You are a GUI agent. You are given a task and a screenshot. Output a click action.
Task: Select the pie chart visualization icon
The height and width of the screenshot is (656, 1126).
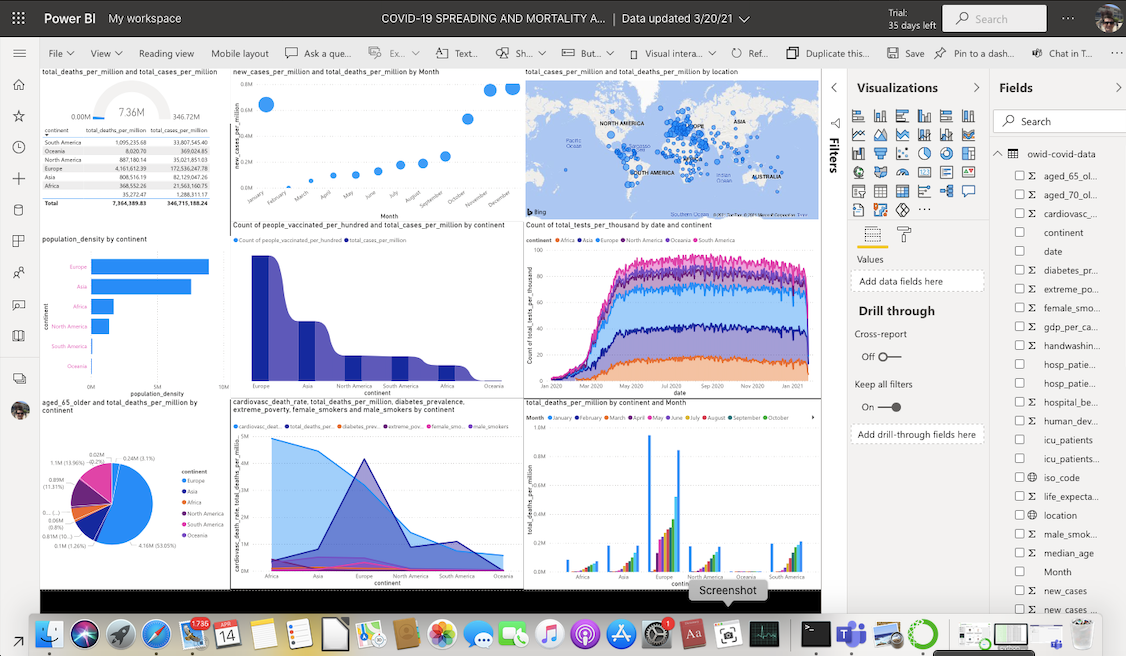pos(924,153)
